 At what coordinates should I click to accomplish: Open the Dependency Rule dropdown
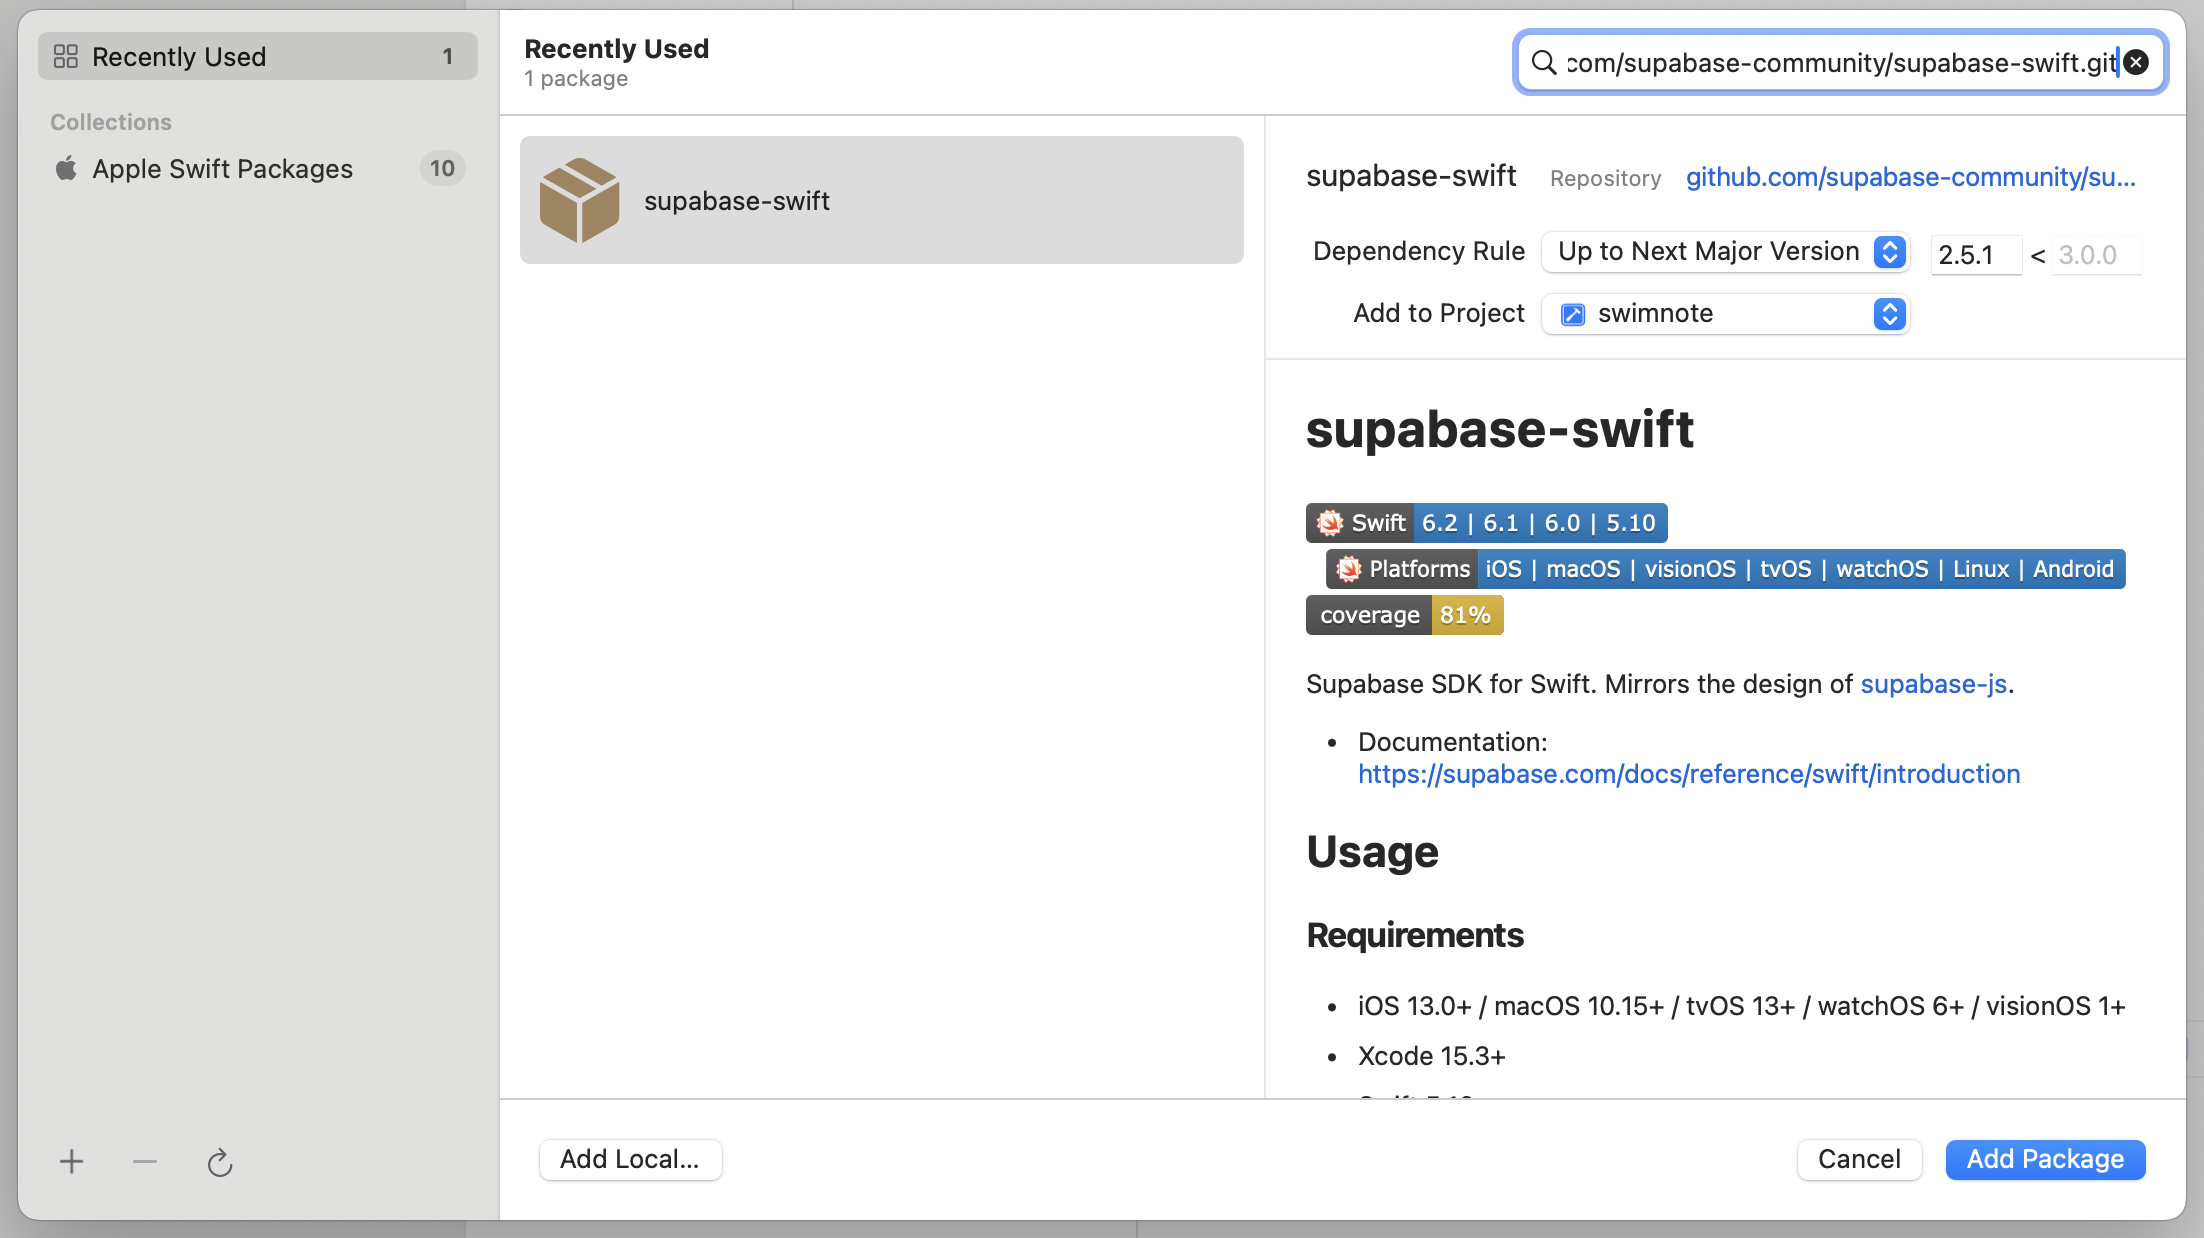[1726, 252]
